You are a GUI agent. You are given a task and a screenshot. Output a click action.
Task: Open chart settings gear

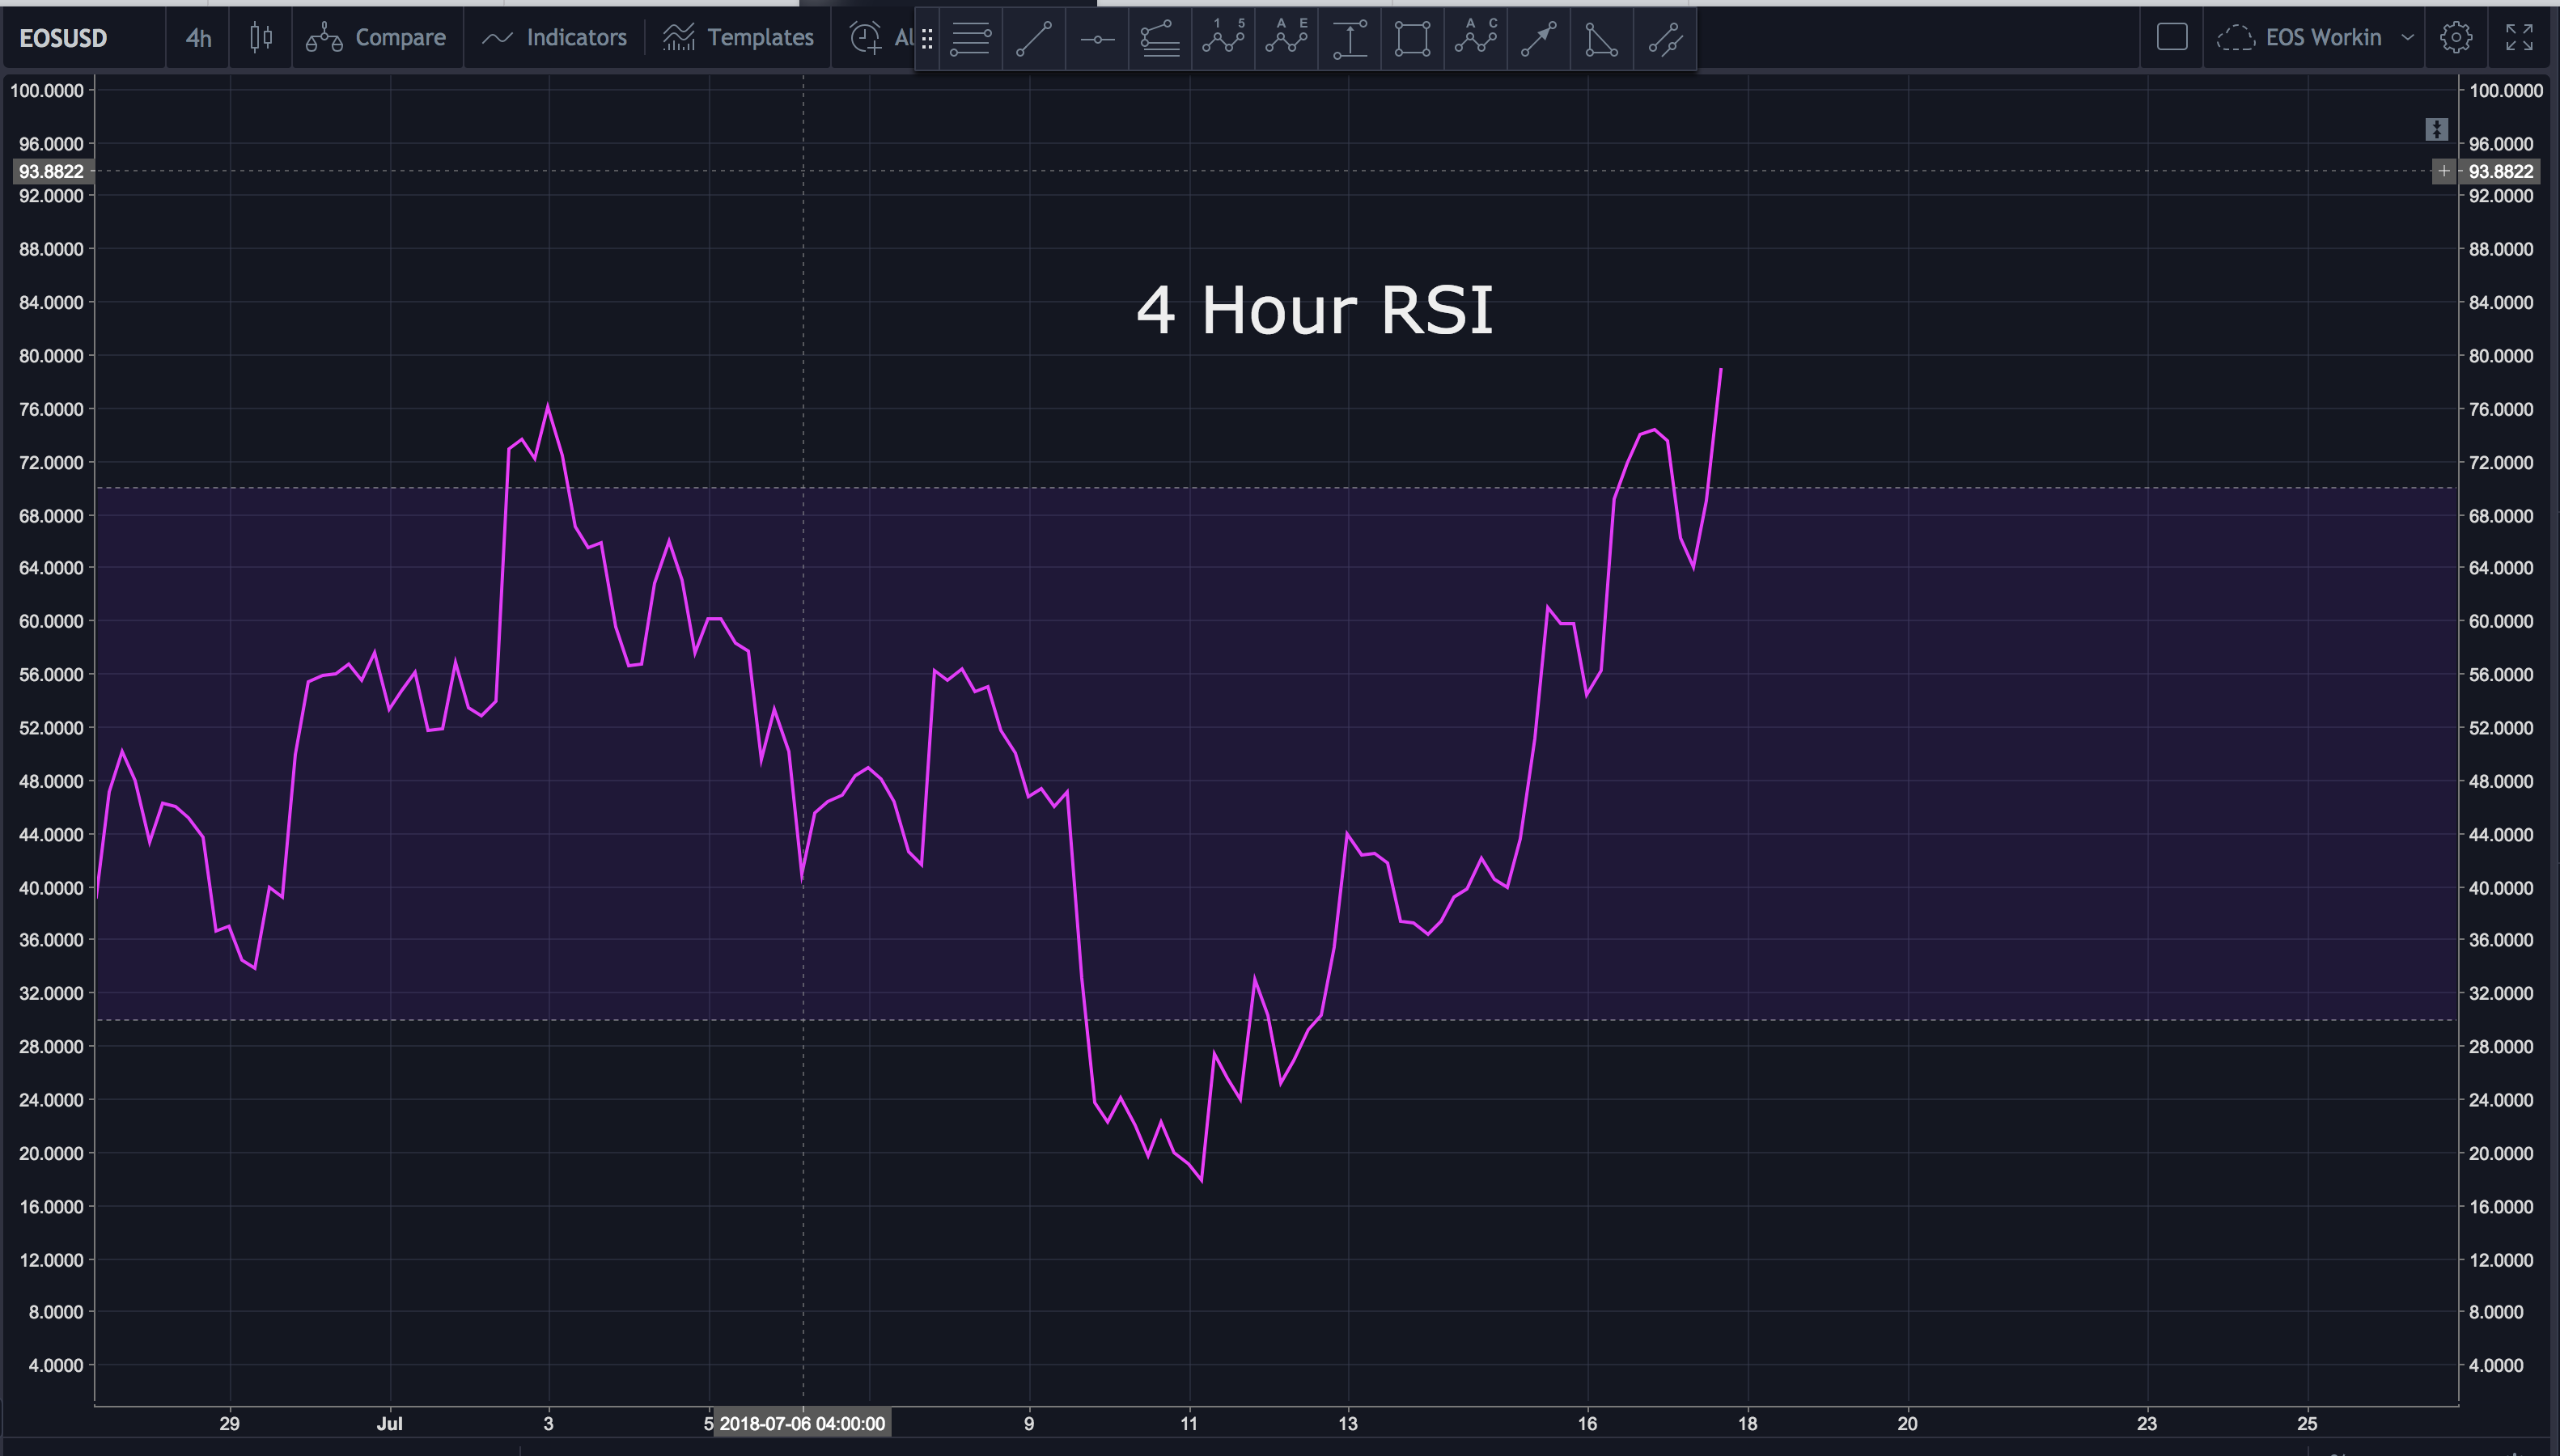pyautogui.click(x=2456, y=38)
